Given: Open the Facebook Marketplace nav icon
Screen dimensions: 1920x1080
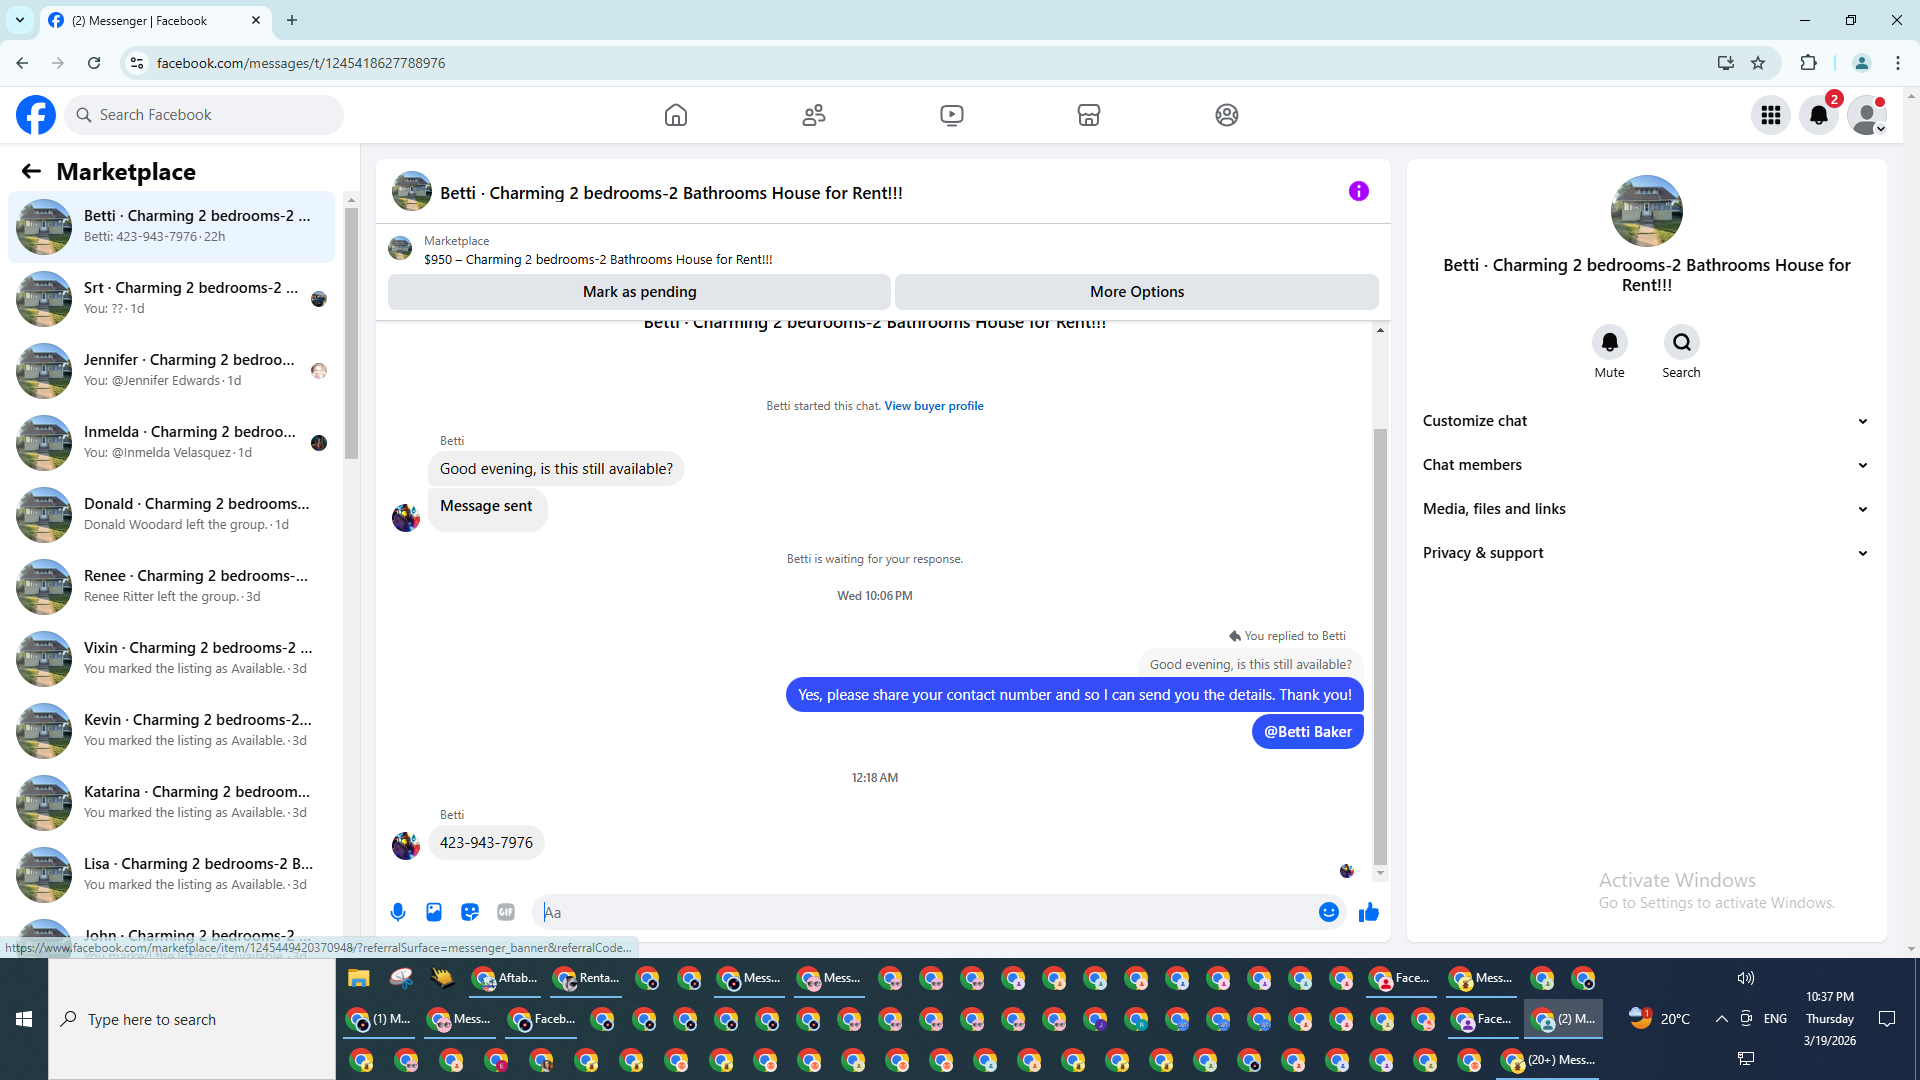Looking at the screenshot, I should 1089,115.
